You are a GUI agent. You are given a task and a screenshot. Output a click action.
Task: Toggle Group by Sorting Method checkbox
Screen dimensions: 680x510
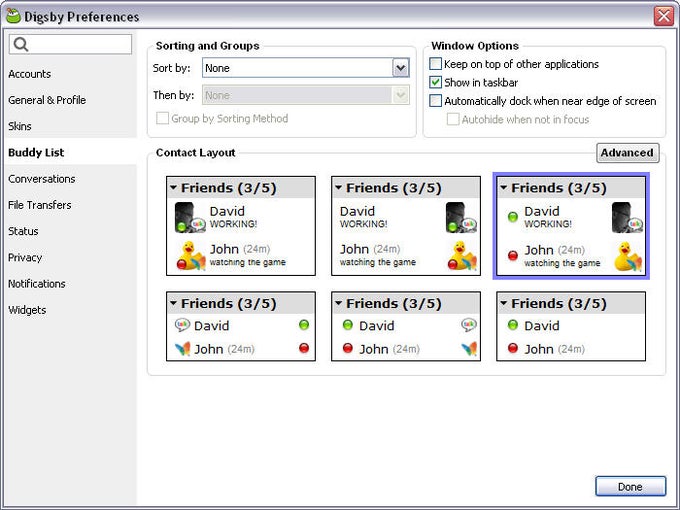pyautogui.click(x=162, y=118)
